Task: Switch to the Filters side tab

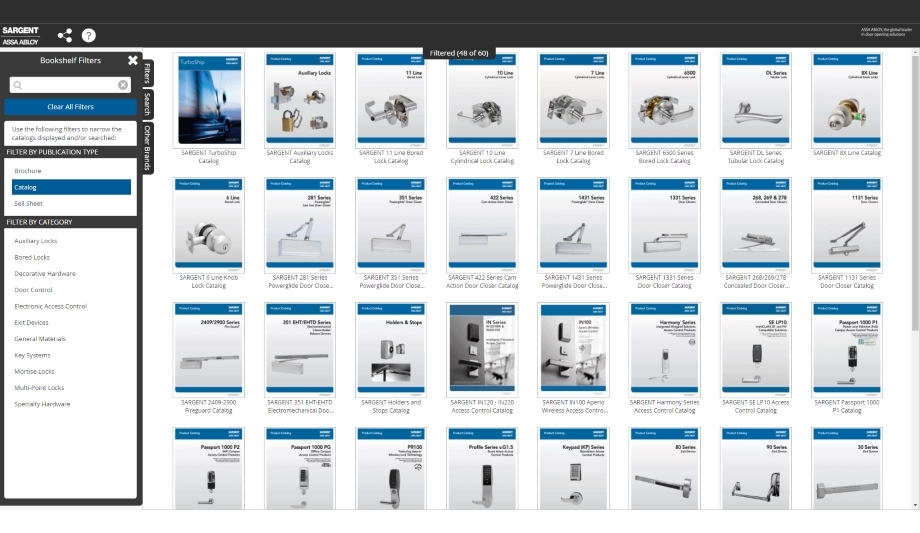Action: tap(147, 74)
